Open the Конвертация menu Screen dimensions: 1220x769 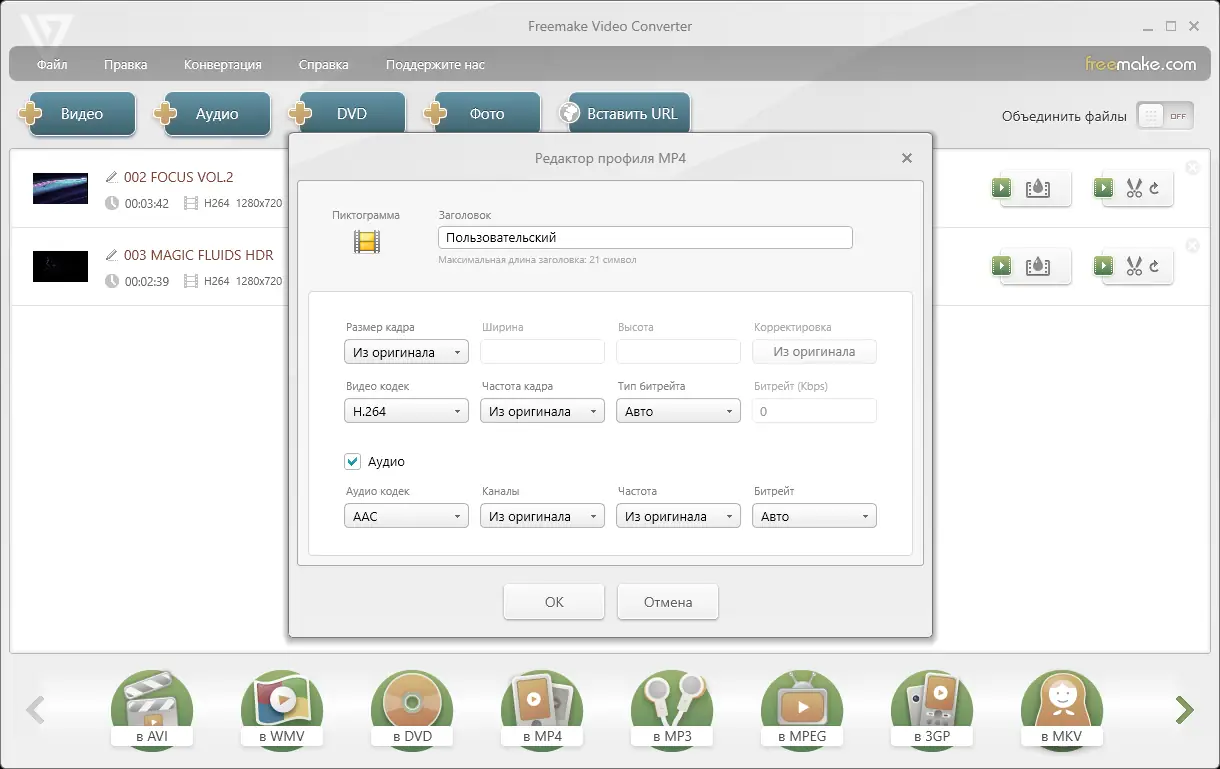point(223,65)
